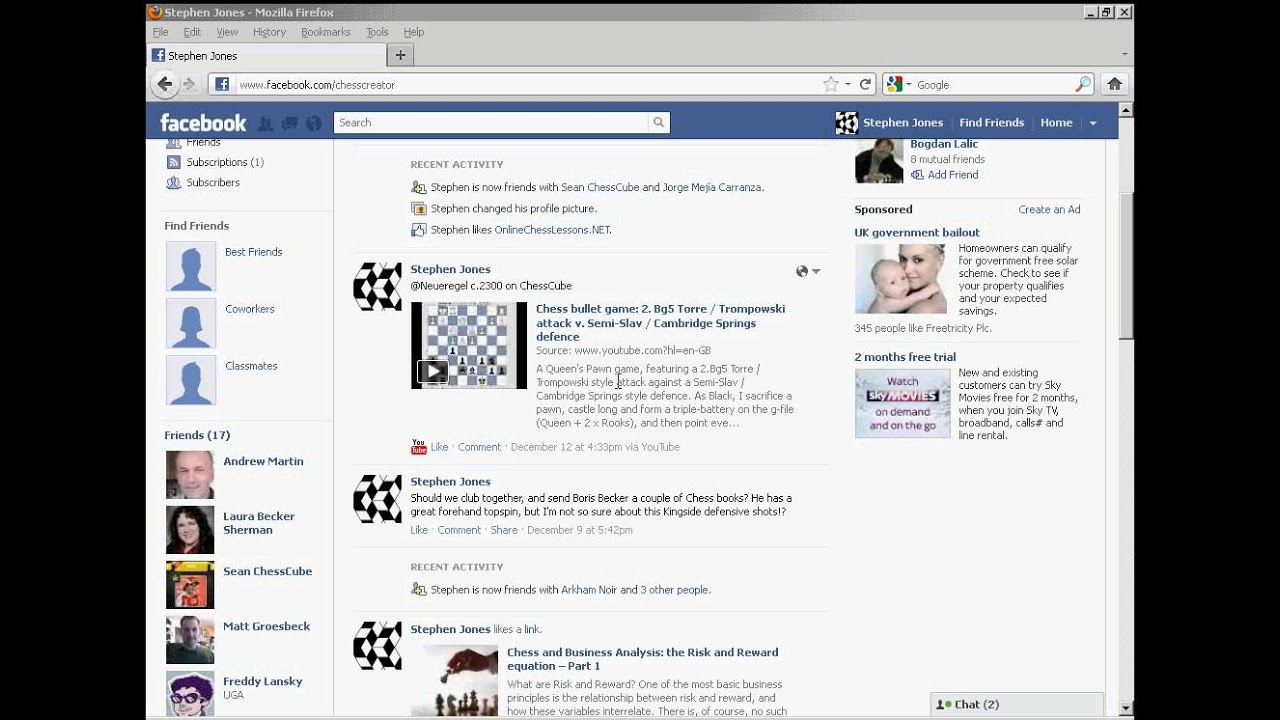This screenshot has height=720, width=1280.
Task: Click the UK government bailout ad image
Action: click(x=901, y=279)
